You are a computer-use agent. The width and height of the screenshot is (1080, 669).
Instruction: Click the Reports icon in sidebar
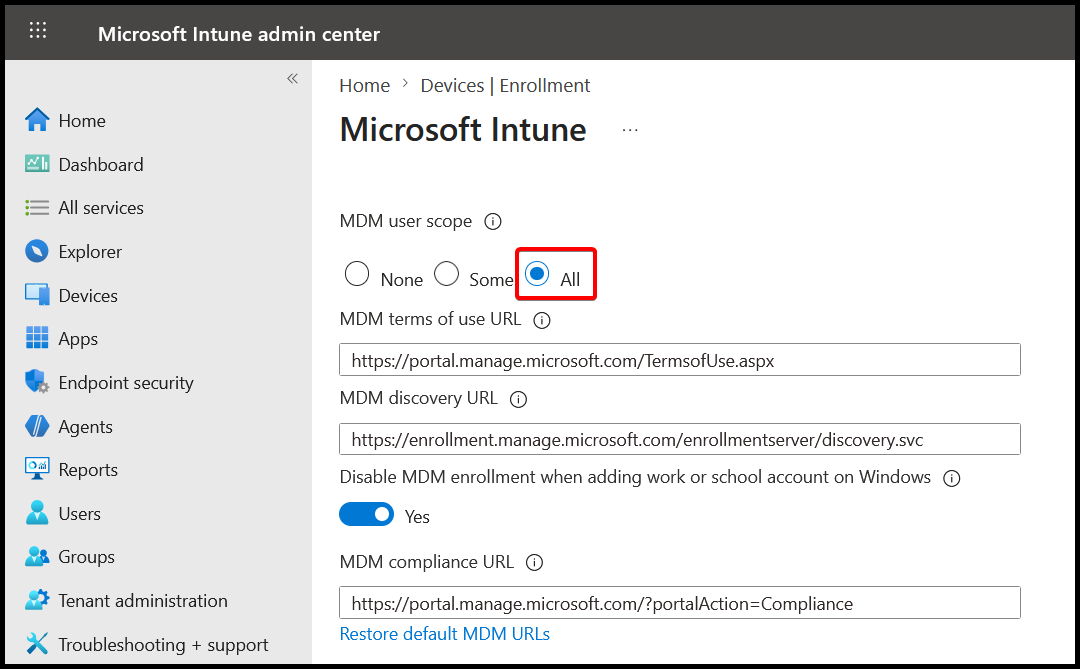pyautogui.click(x=37, y=469)
